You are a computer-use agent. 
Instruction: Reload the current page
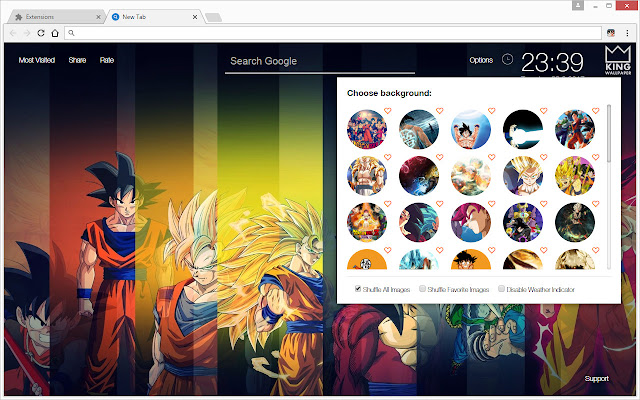click(41, 33)
